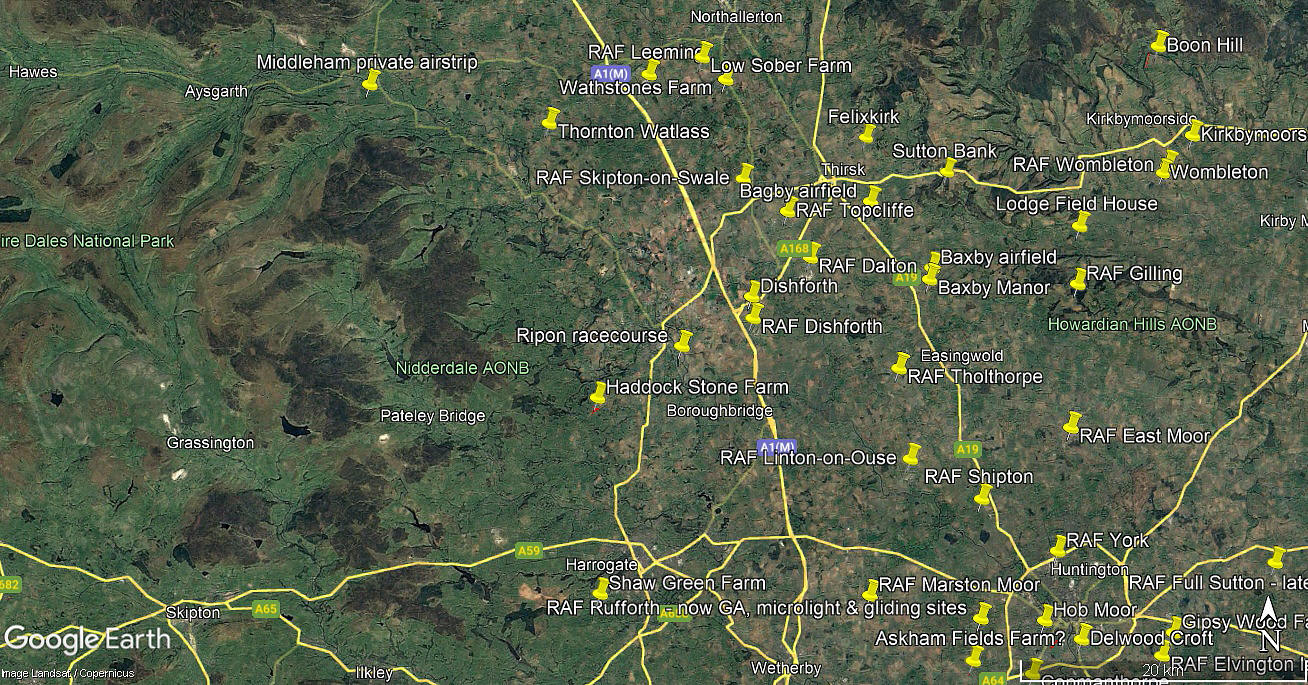Click the RAF Tholthorpe pushpin
The height and width of the screenshot is (685, 1308).
(901, 363)
